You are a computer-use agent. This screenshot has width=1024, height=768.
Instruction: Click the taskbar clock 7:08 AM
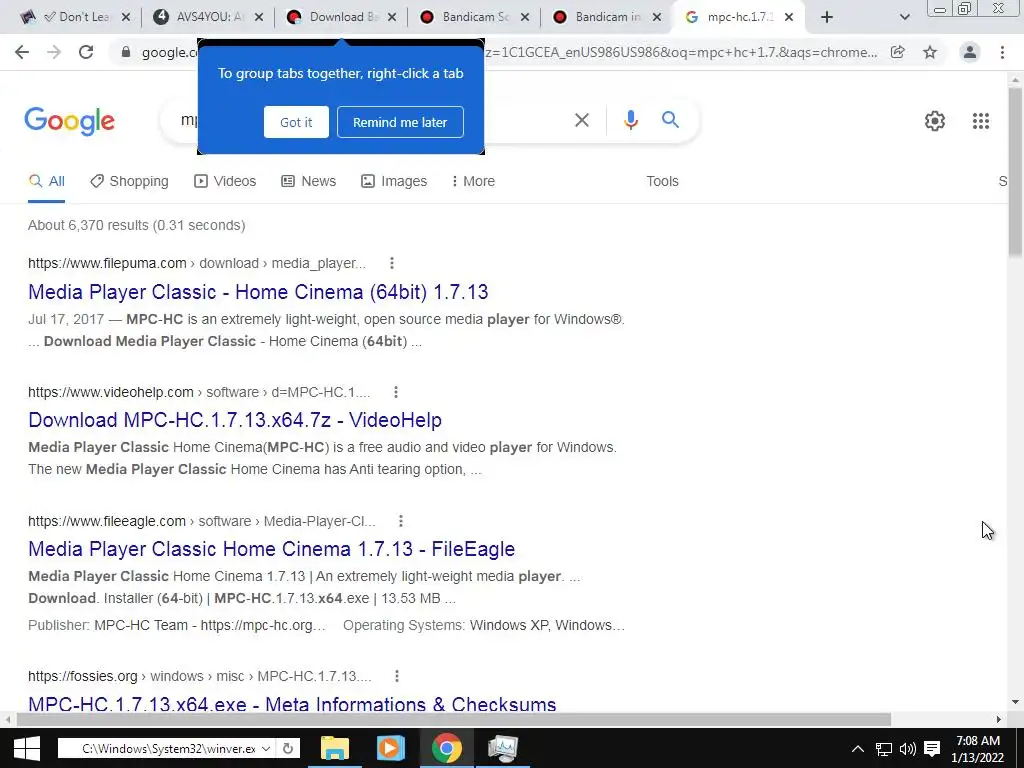pos(978,741)
